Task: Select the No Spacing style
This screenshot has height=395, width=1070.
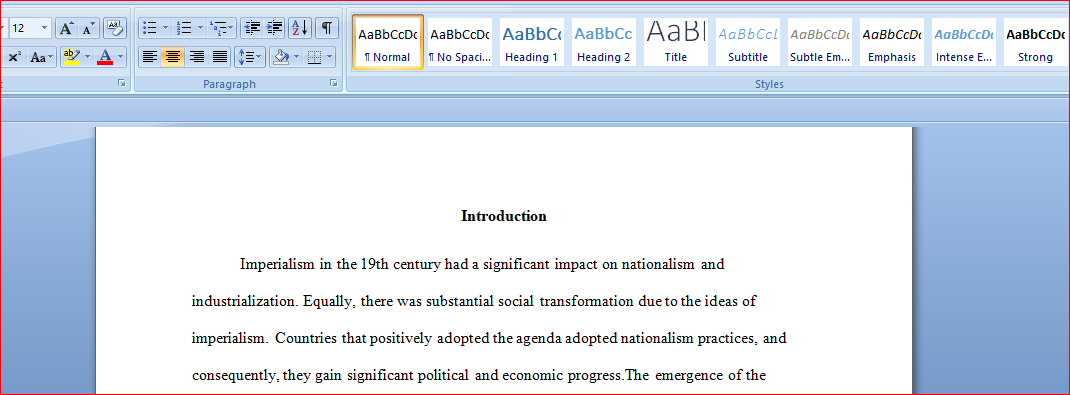Action: click(x=460, y=42)
